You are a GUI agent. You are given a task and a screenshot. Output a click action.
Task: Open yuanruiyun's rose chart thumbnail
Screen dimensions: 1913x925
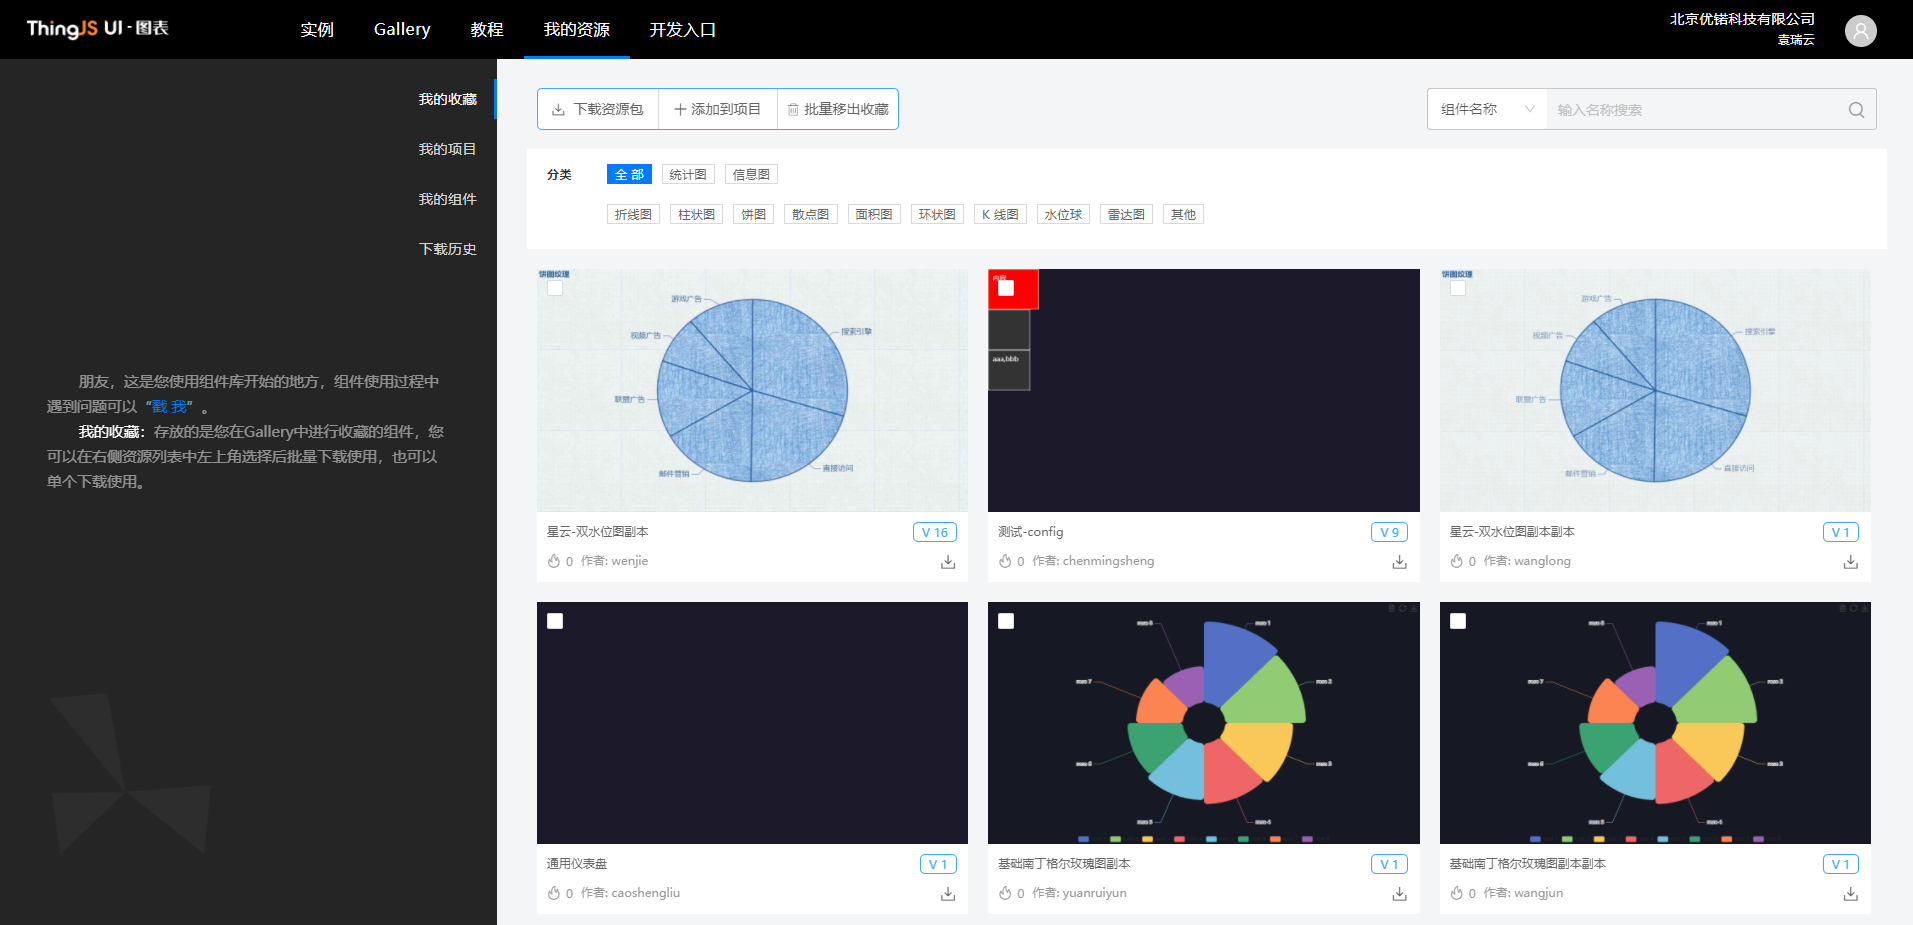(x=1204, y=723)
